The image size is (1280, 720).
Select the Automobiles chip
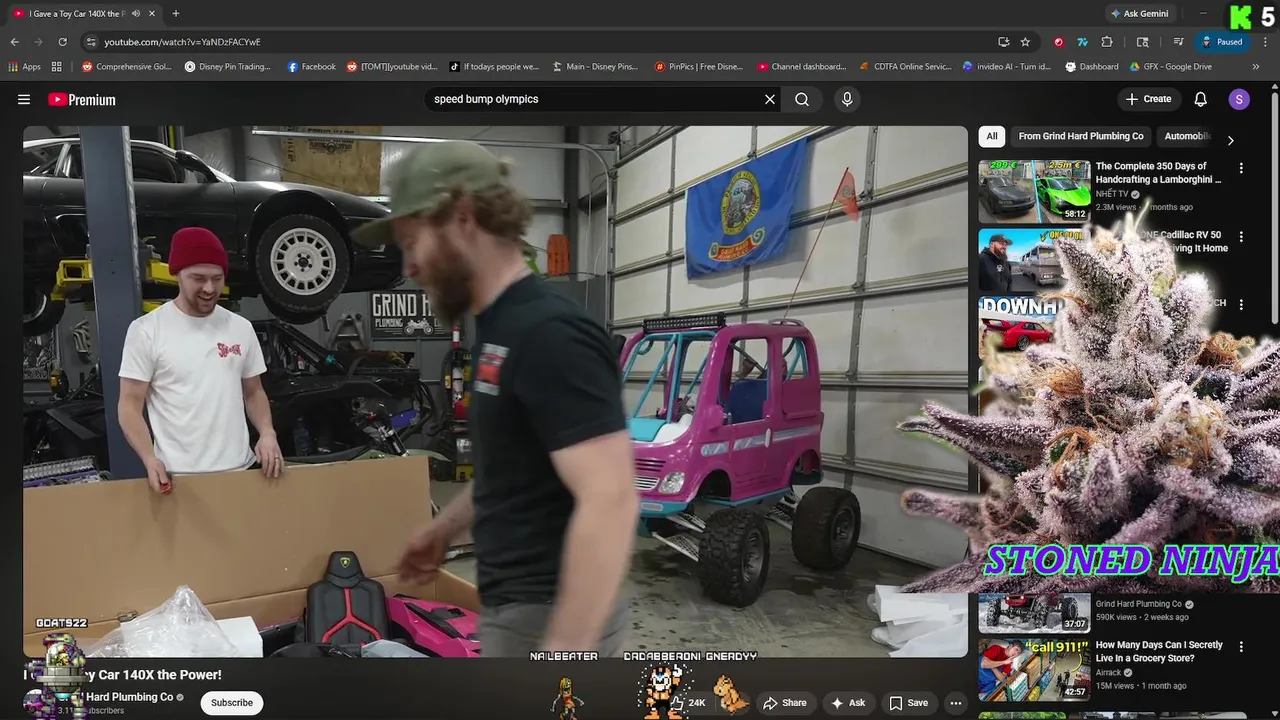[1187, 136]
